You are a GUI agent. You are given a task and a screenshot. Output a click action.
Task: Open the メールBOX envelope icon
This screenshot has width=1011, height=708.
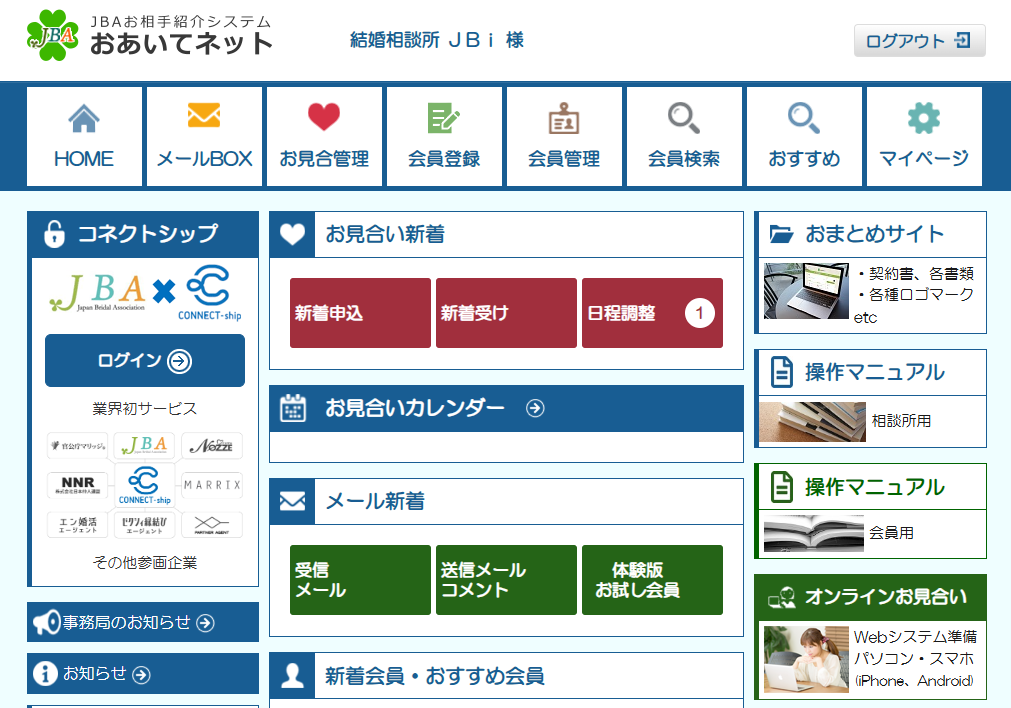204,116
